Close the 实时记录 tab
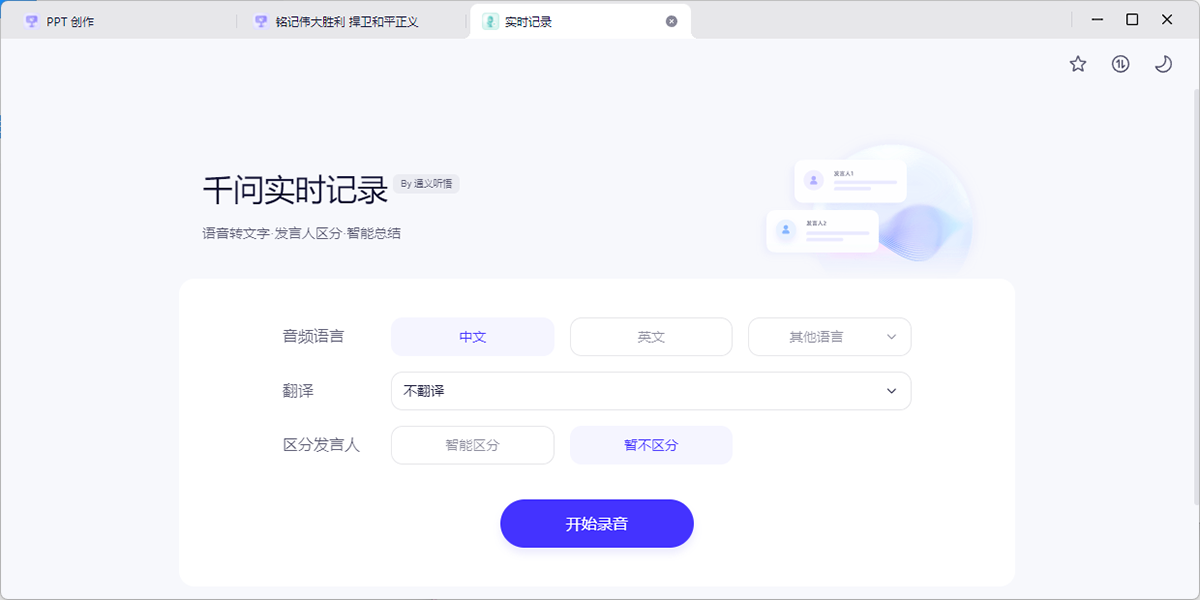 671,21
